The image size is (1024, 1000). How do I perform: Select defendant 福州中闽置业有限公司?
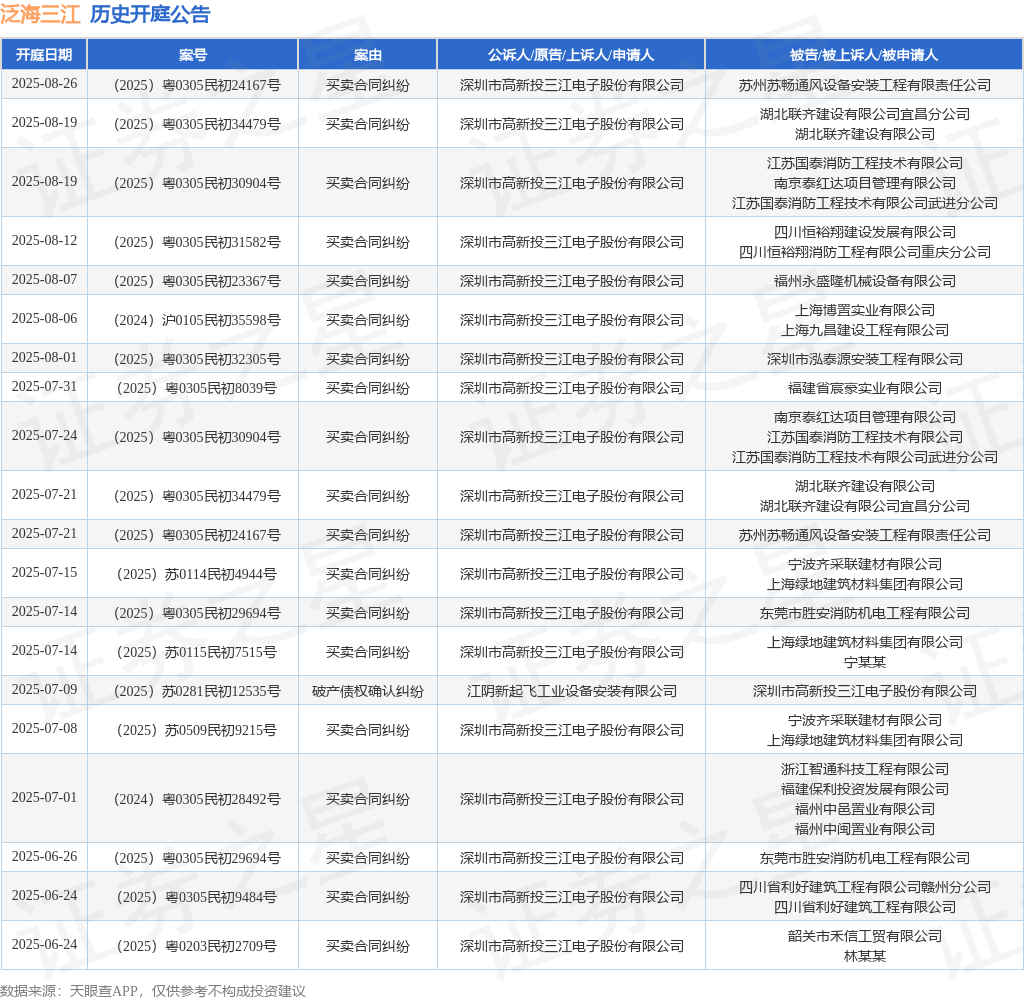(x=865, y=829)
